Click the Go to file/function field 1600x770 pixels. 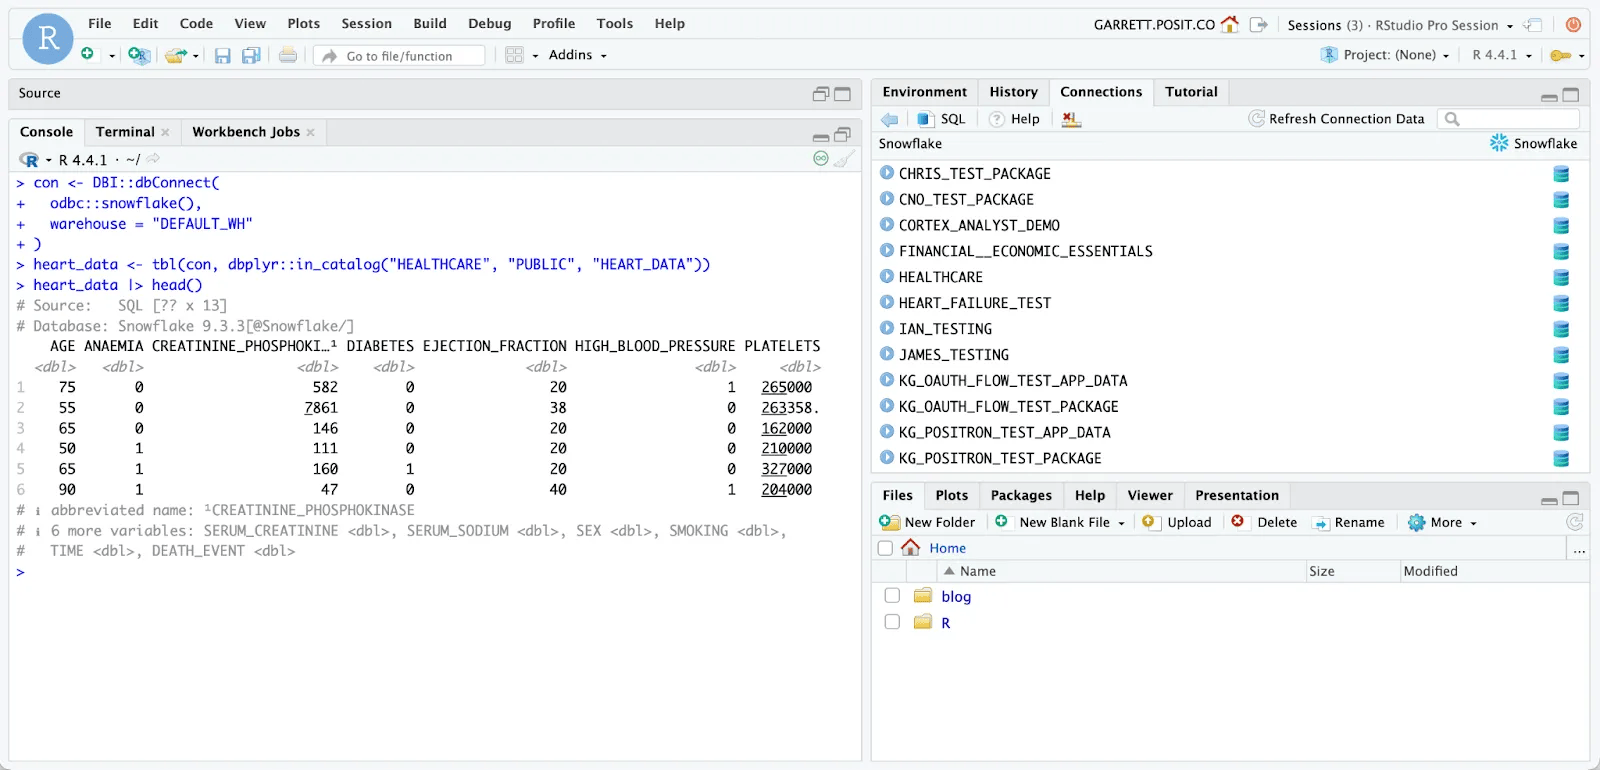click(412, 56)
